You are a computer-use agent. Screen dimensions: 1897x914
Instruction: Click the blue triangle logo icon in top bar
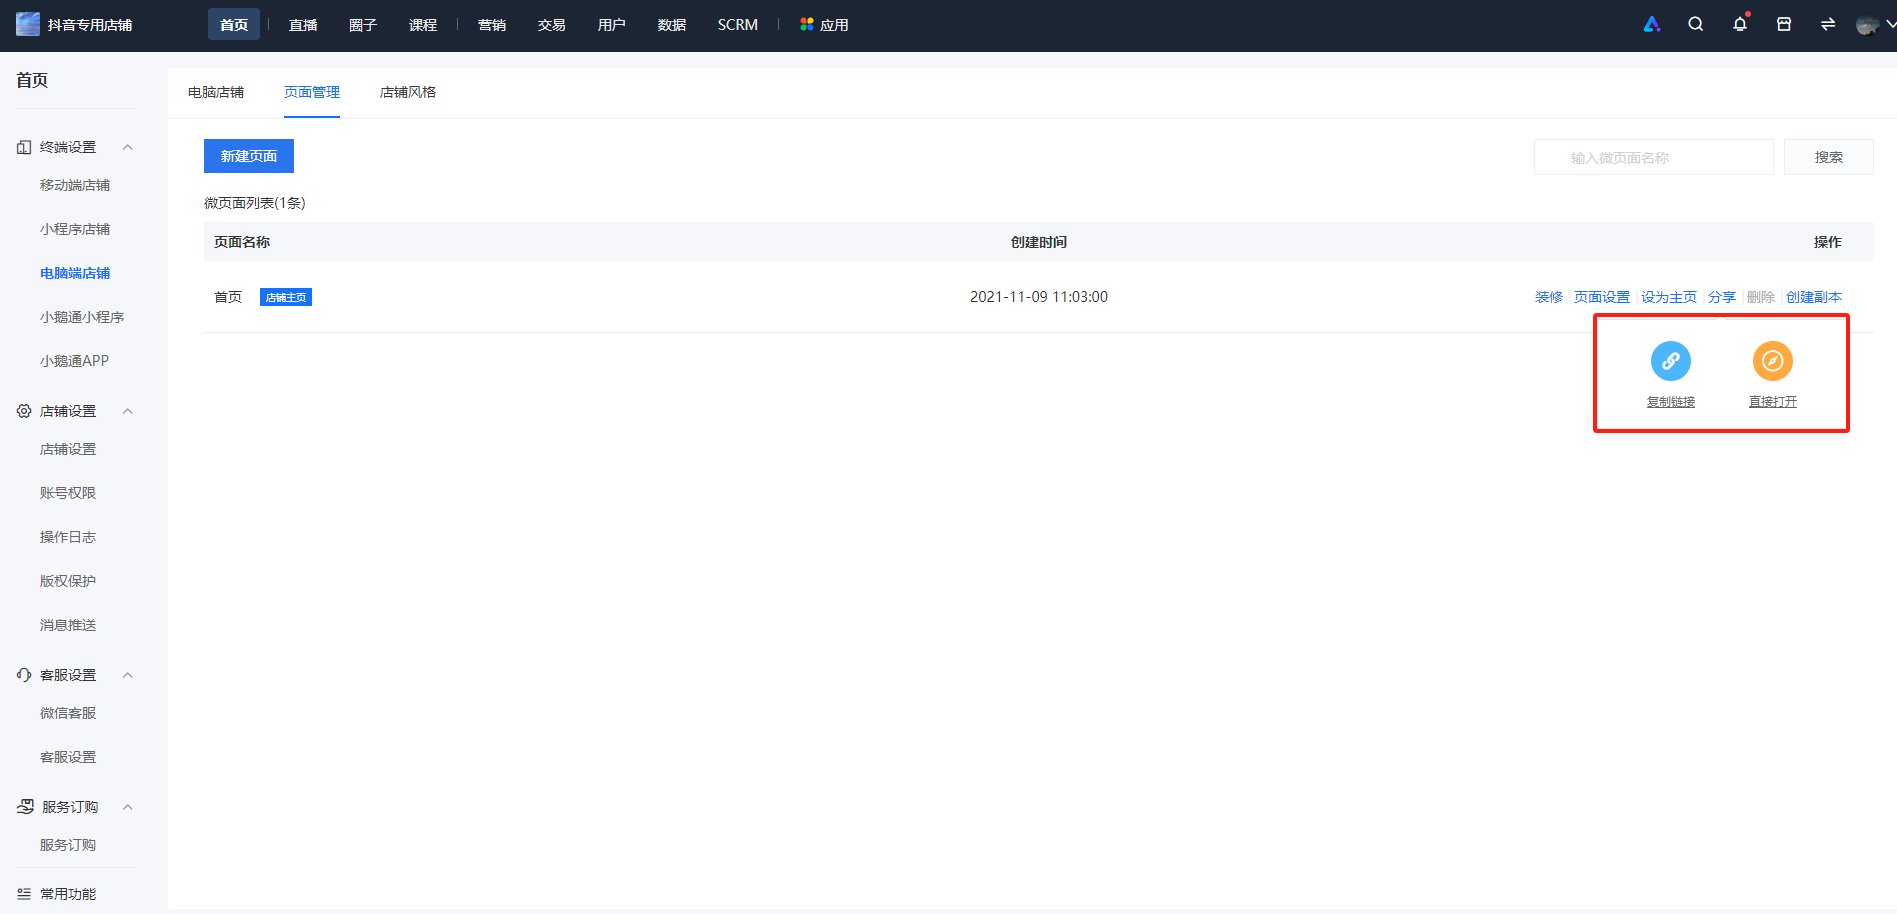pyautogui.click(x=1651, y=24)
